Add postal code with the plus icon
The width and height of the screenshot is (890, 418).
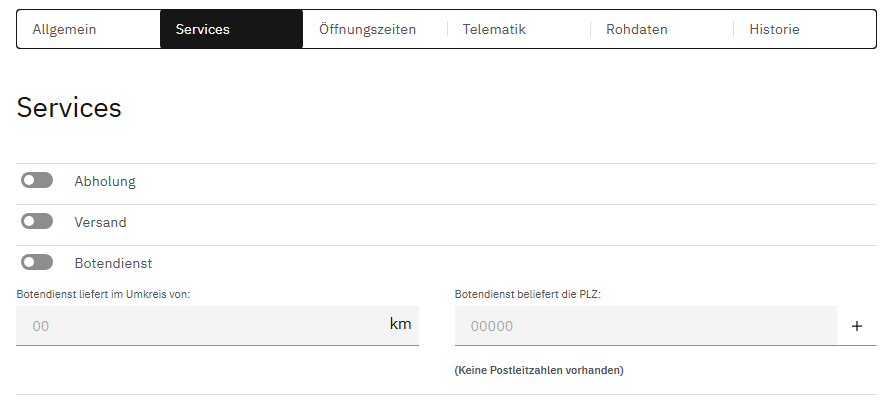click(857, 326)
